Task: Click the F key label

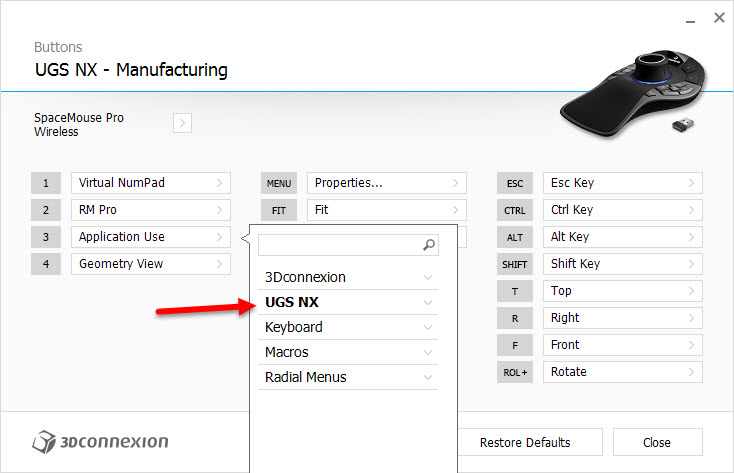Action: point(515,345)
